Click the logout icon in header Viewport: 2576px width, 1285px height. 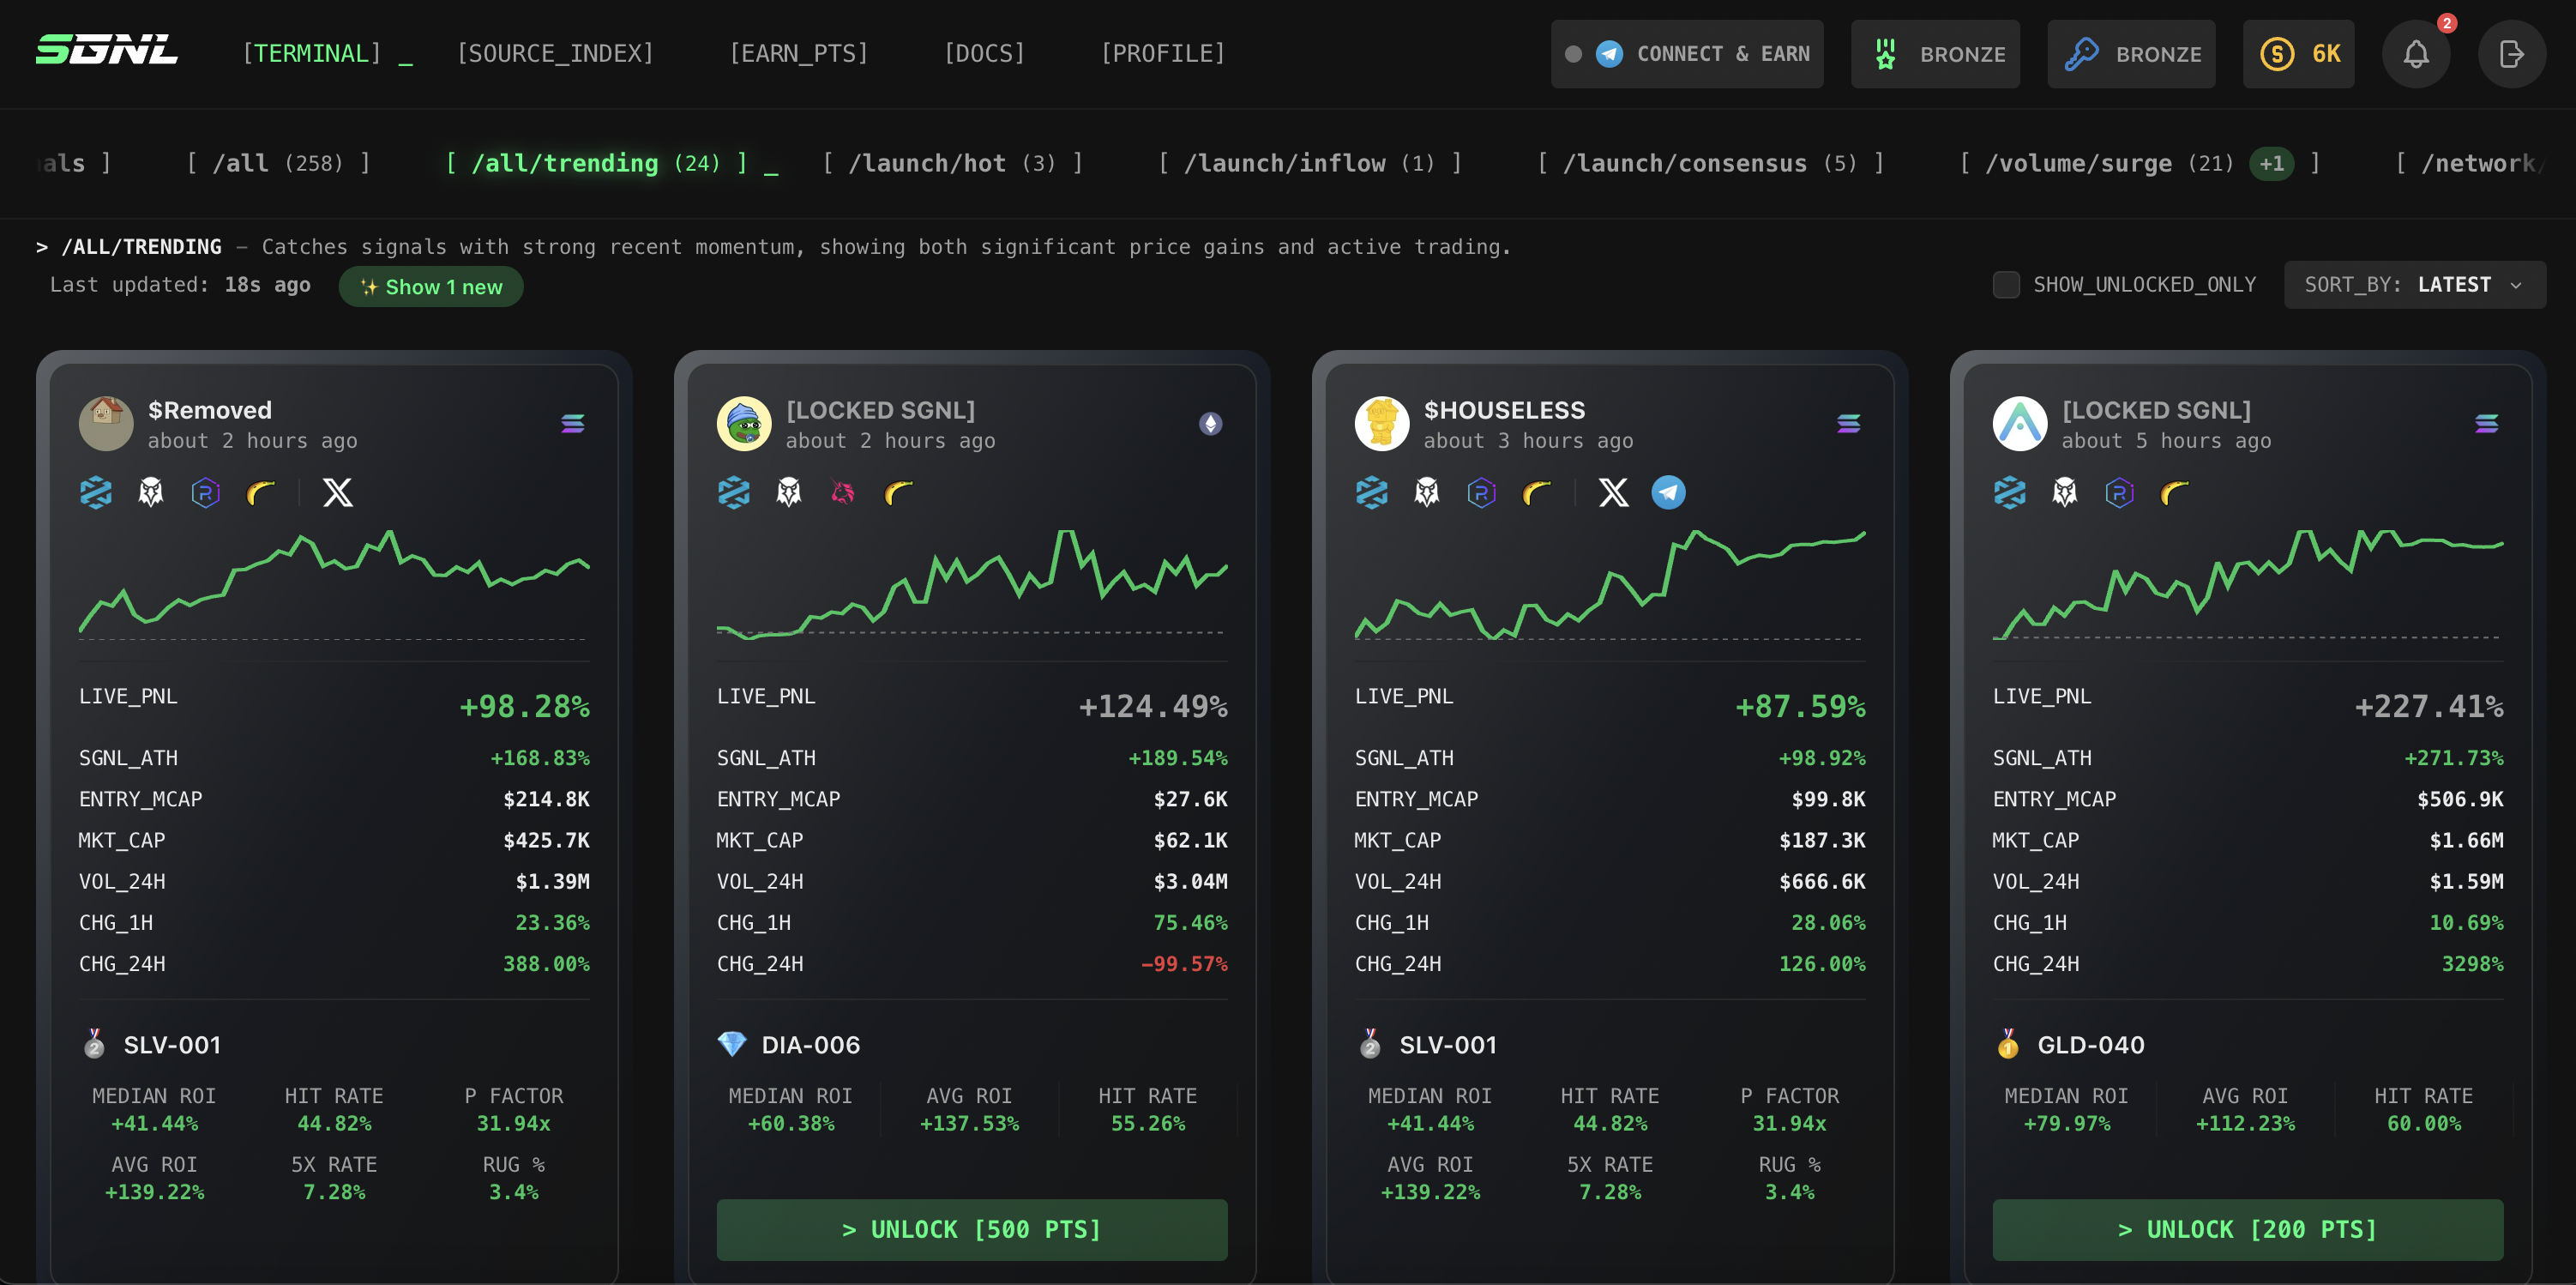[2511, 54]
